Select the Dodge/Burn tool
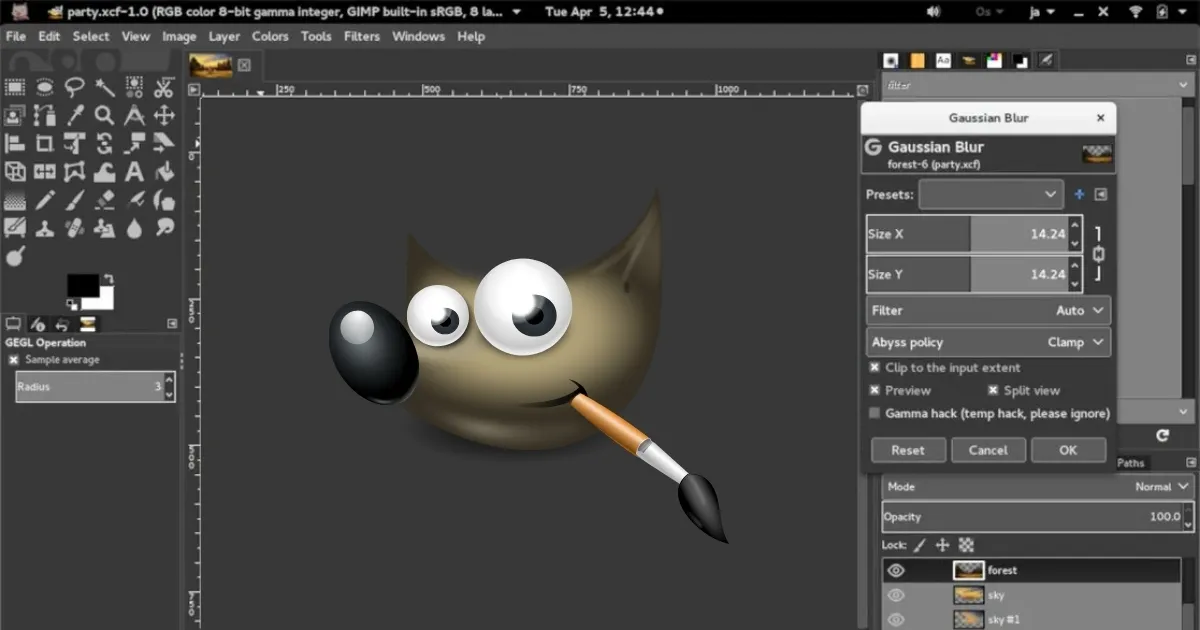This screenshot has height=630, width=1200. tap(15, 257)
